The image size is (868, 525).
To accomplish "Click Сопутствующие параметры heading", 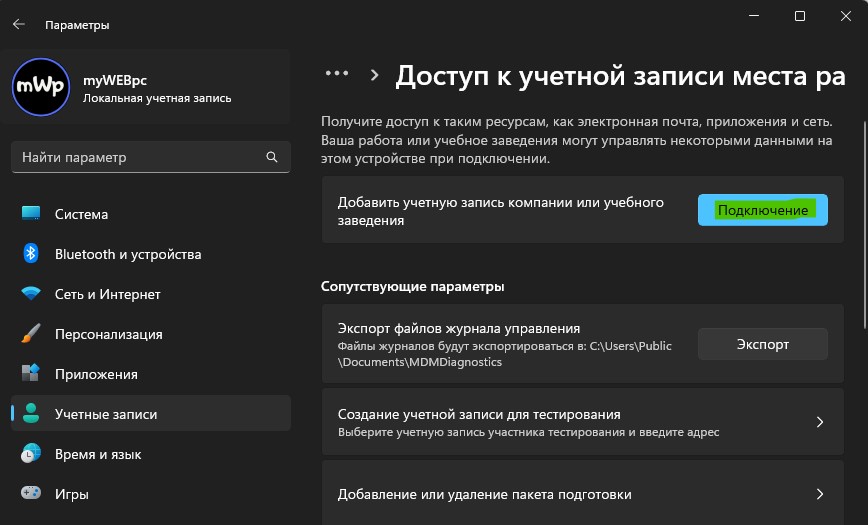I will [x=412, y=286].
